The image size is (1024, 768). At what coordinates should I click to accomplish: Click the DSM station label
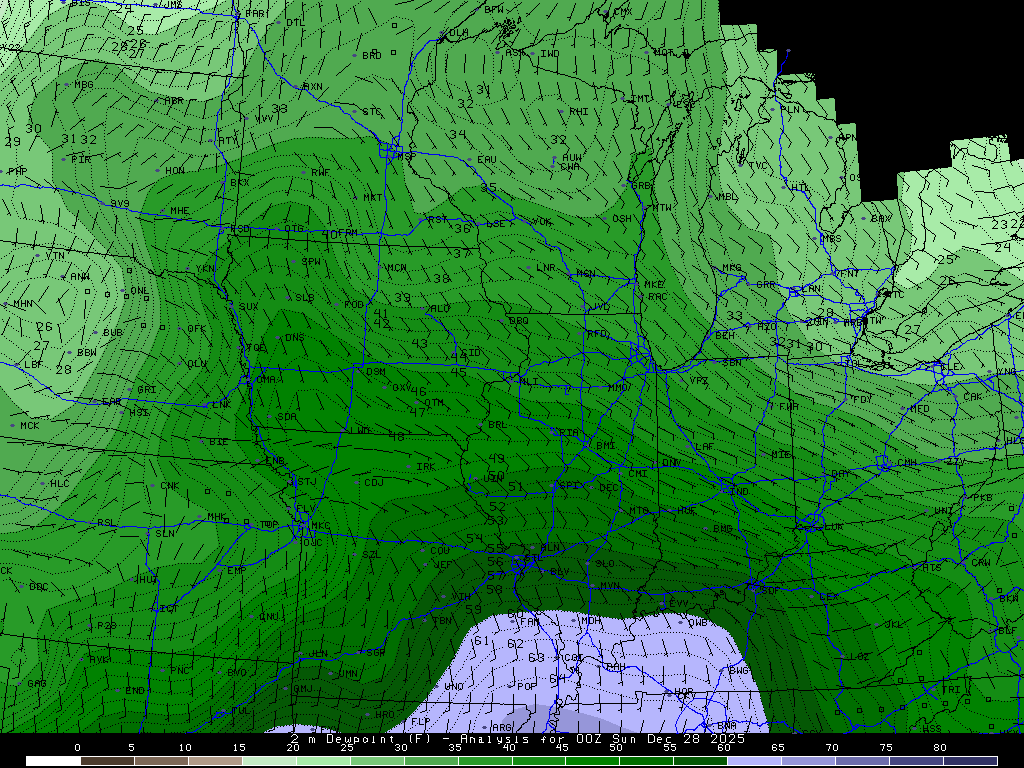[376, 371]
